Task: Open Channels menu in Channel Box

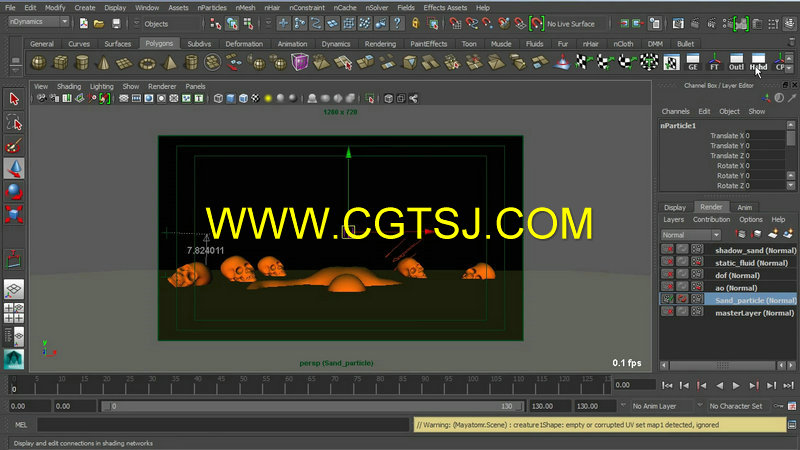Action: (x=675, y=111)
